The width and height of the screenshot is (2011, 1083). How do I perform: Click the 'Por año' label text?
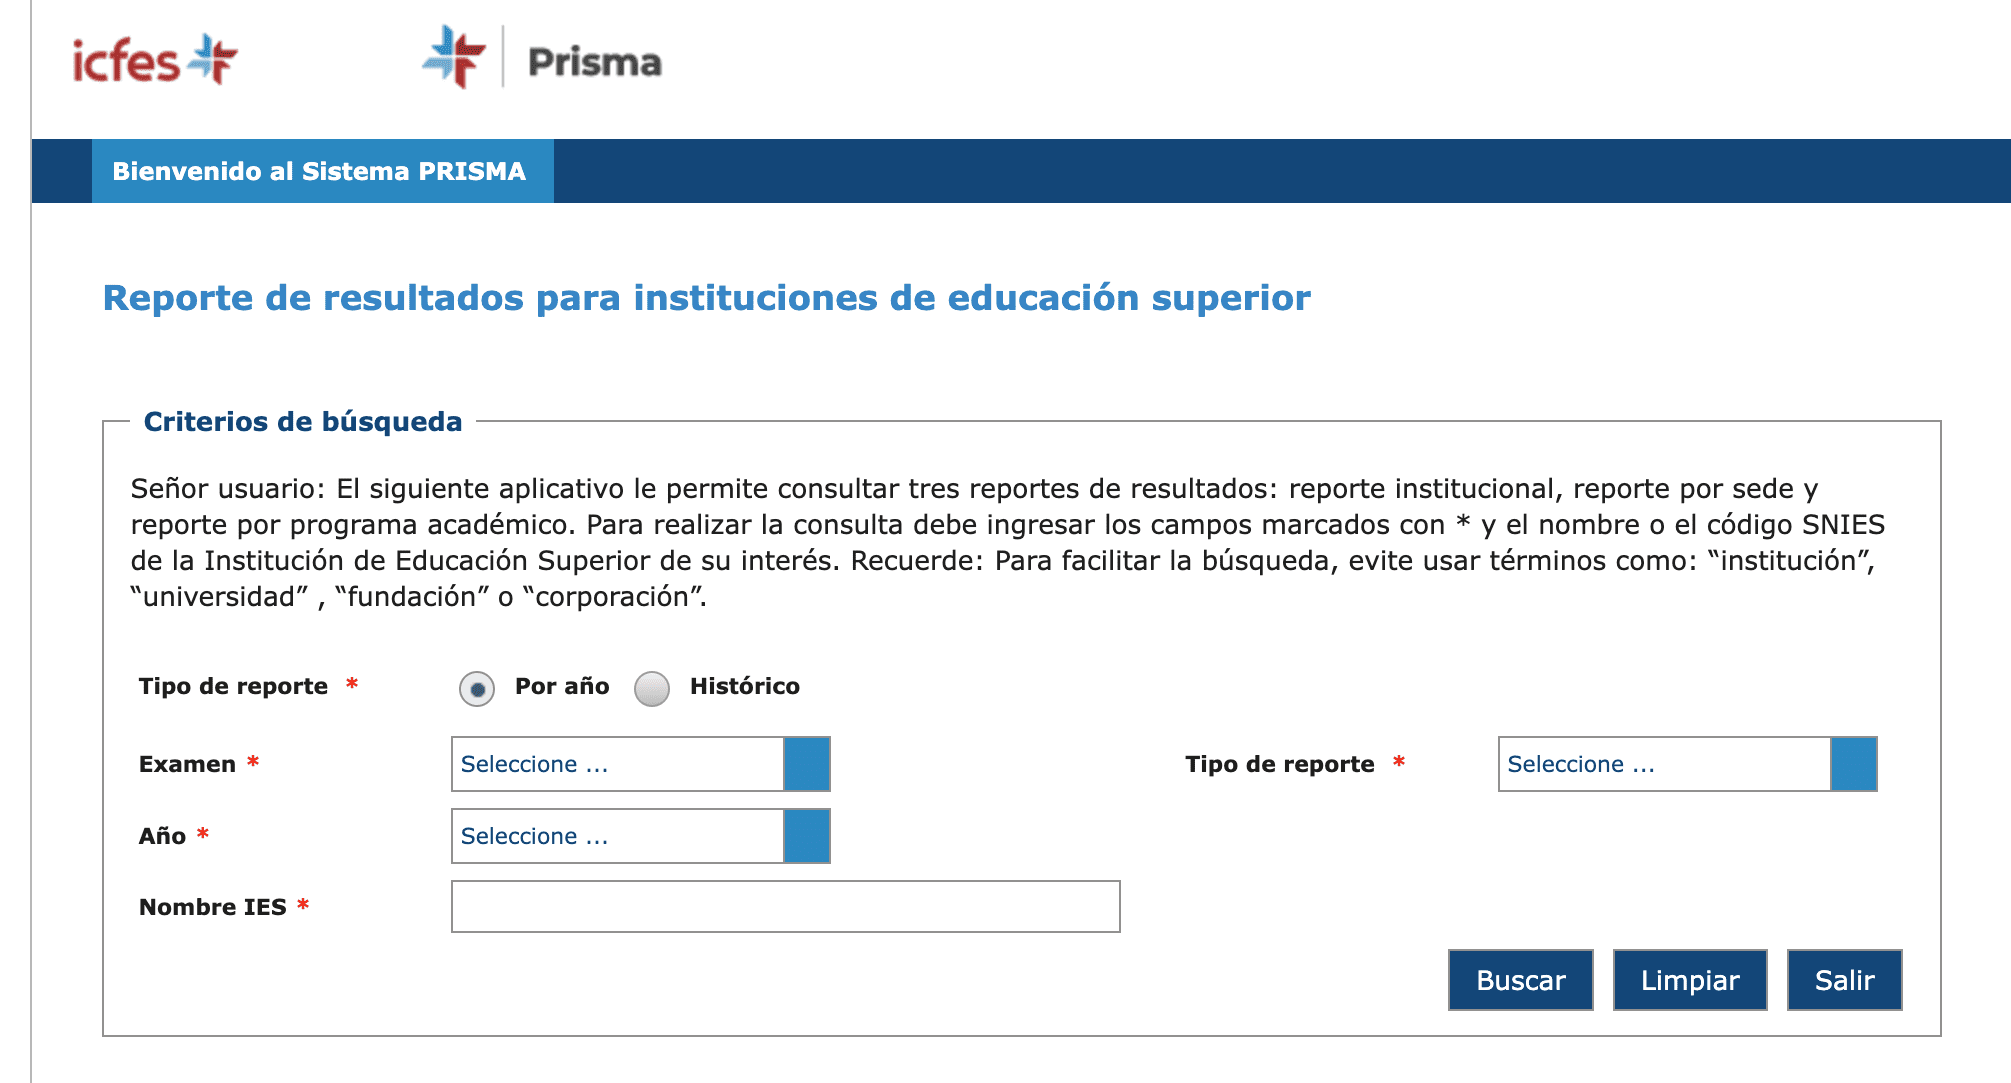562,686
